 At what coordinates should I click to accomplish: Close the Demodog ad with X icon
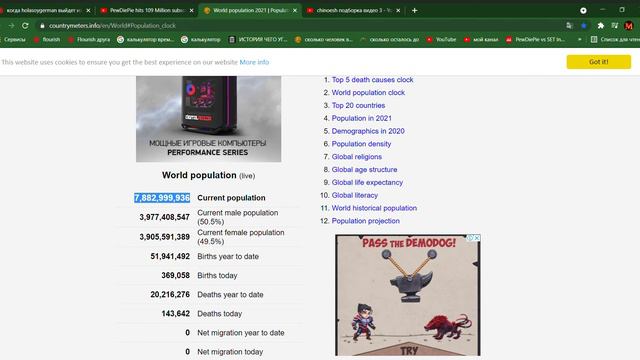click(x=477, y=238)
